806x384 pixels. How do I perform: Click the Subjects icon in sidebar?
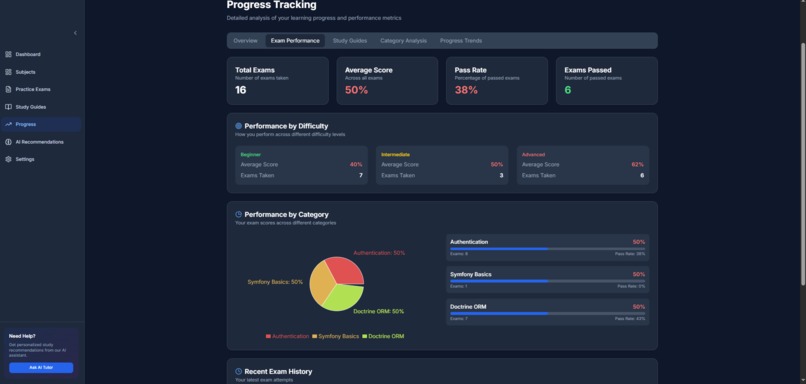click(8, 72)
